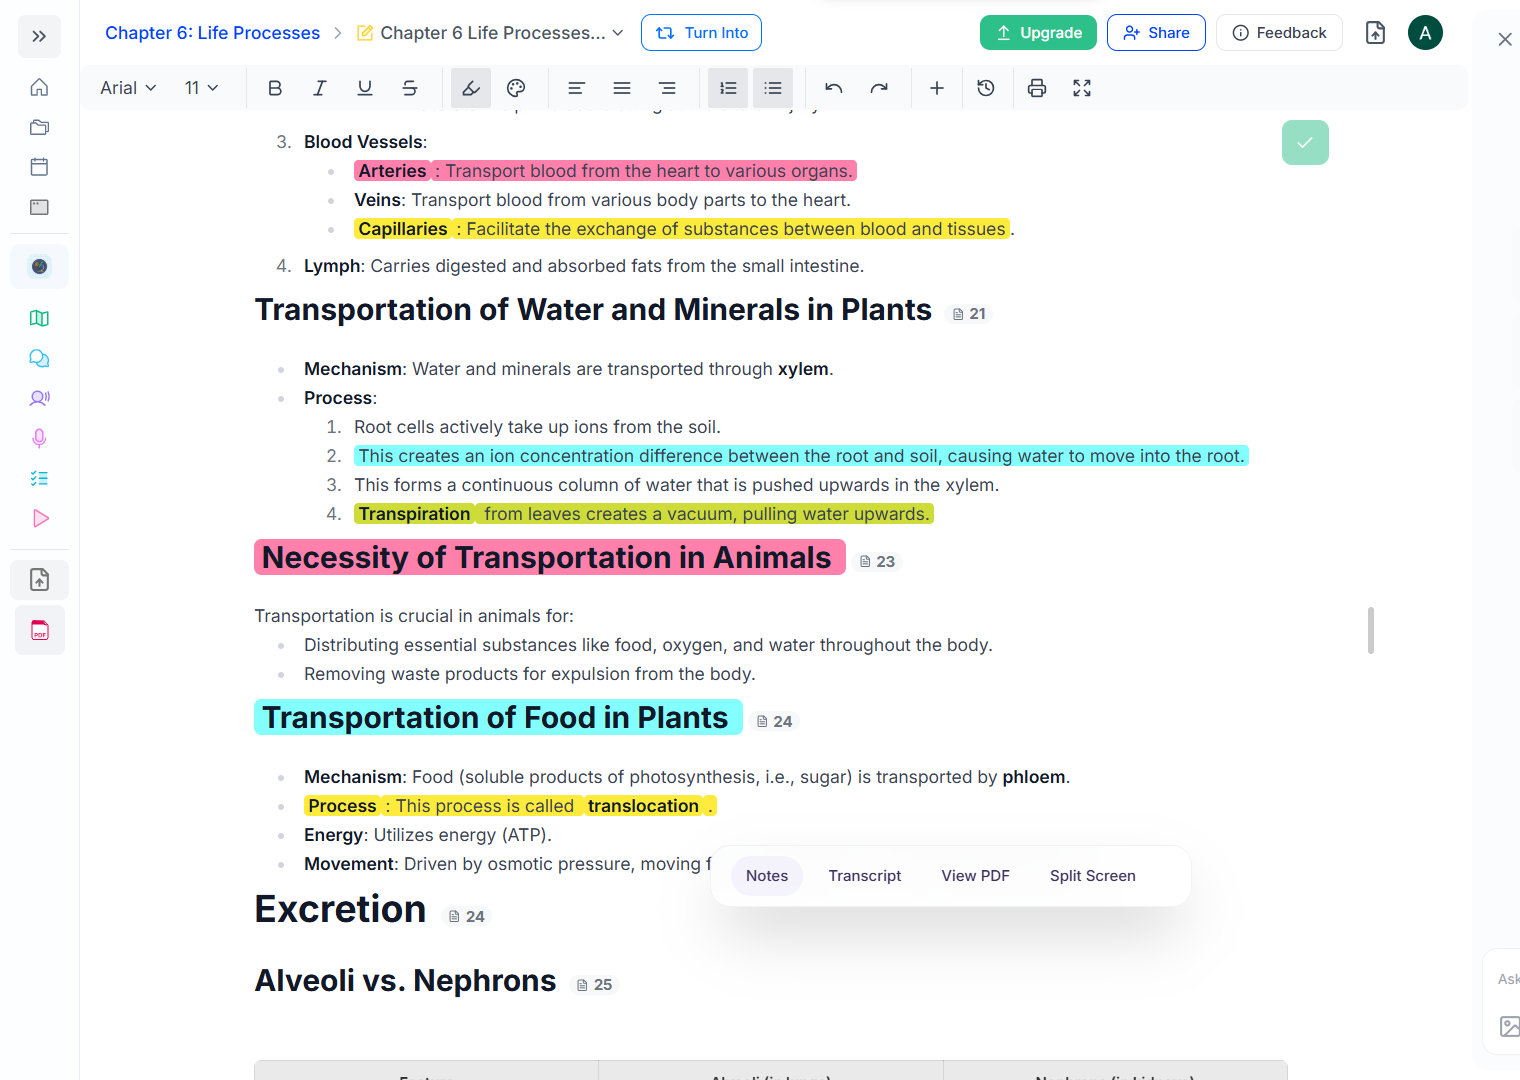Image resolution: width=1520 pixels, height=1080 pixels.
Task: Click the plus insert icon in toolbar
Action: 937,88
